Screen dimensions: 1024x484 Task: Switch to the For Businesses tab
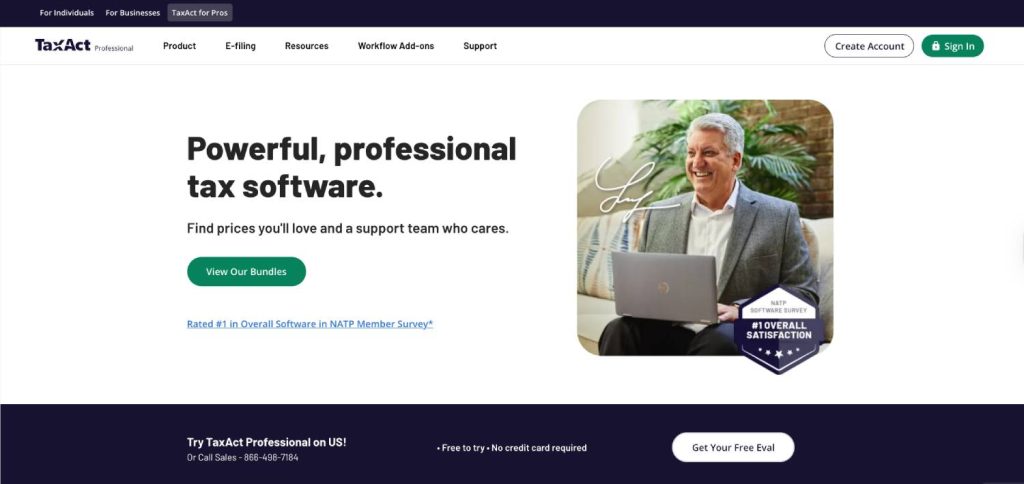(x=133, y=12)
